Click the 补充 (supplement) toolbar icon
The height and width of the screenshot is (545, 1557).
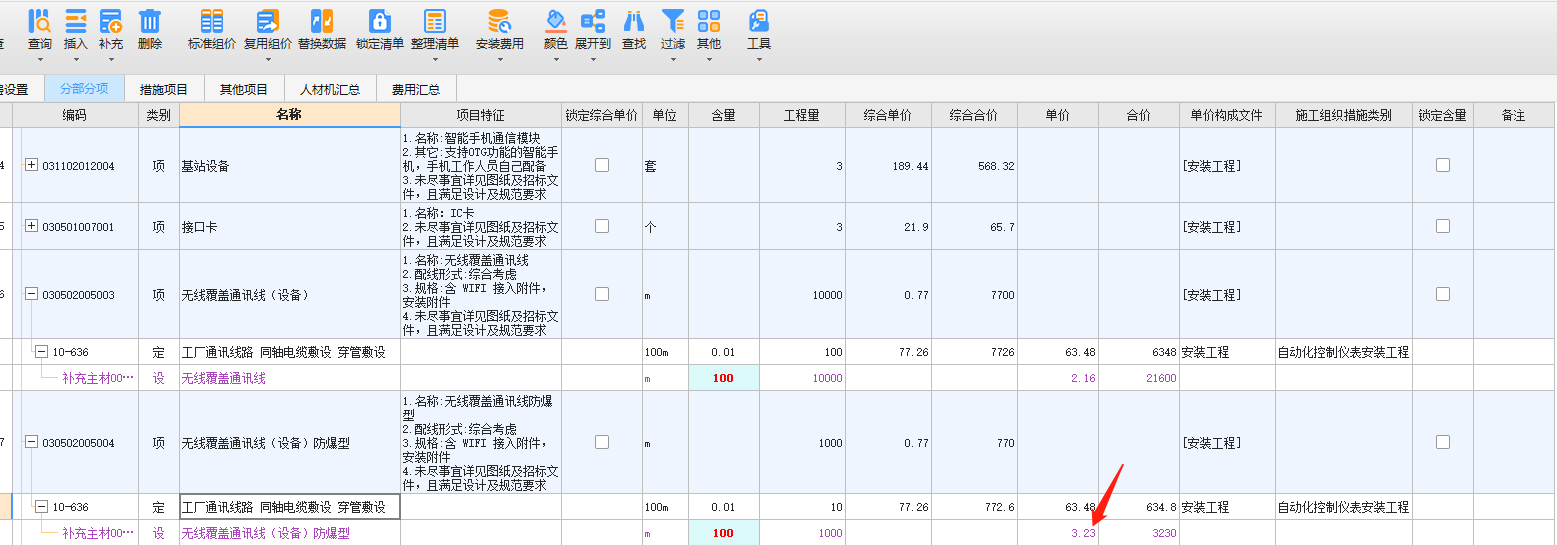[111, 20]
